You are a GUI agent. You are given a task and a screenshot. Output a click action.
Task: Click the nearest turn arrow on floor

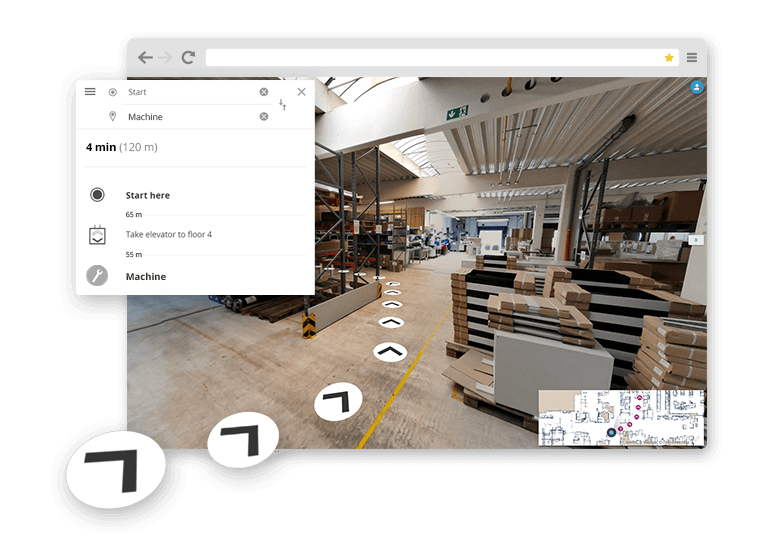point(116,471)
